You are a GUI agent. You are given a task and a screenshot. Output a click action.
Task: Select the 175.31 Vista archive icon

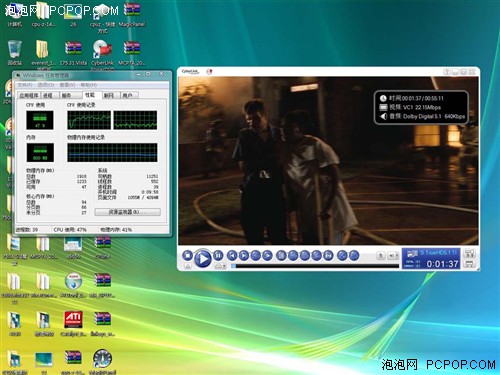pos(73,53)
